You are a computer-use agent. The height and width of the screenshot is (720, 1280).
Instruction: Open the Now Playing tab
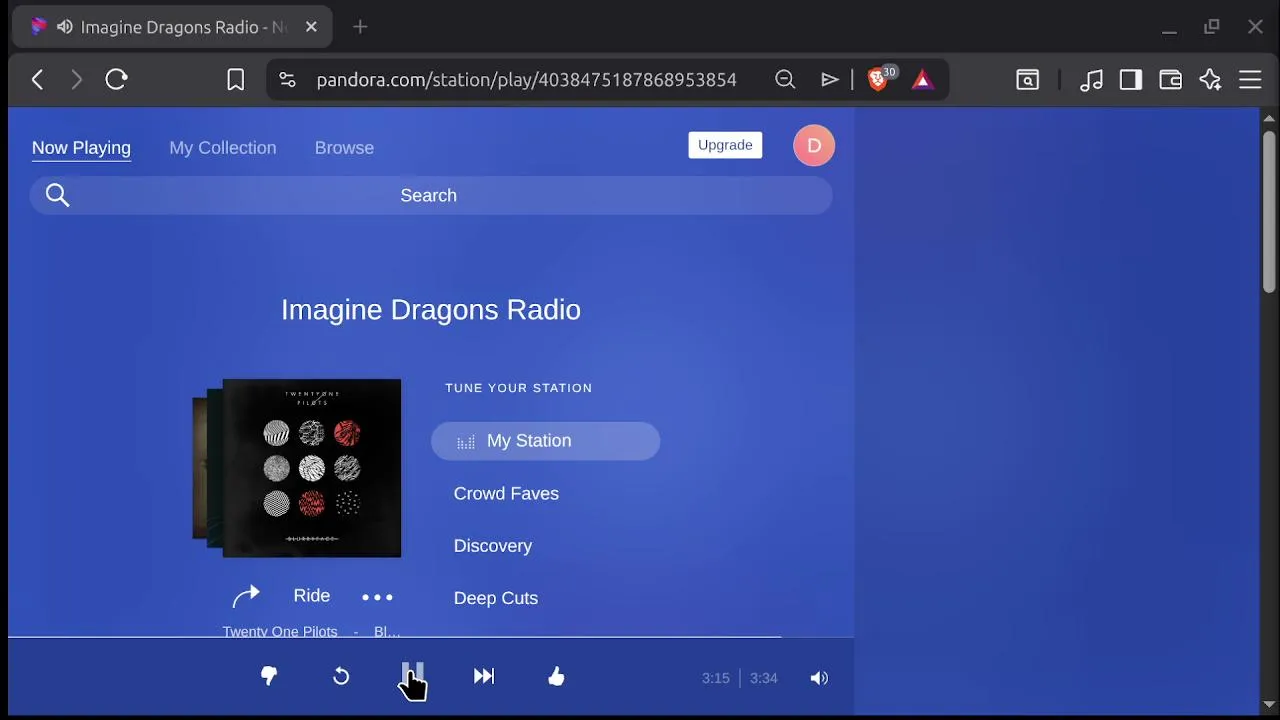[x=81, y=148]
